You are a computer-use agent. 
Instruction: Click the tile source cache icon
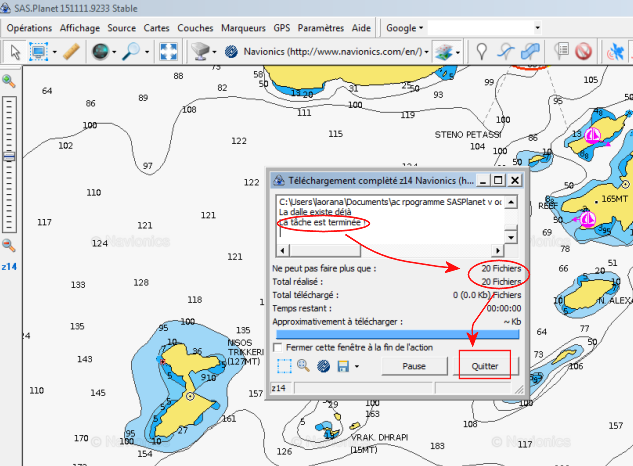click(201, 52)
